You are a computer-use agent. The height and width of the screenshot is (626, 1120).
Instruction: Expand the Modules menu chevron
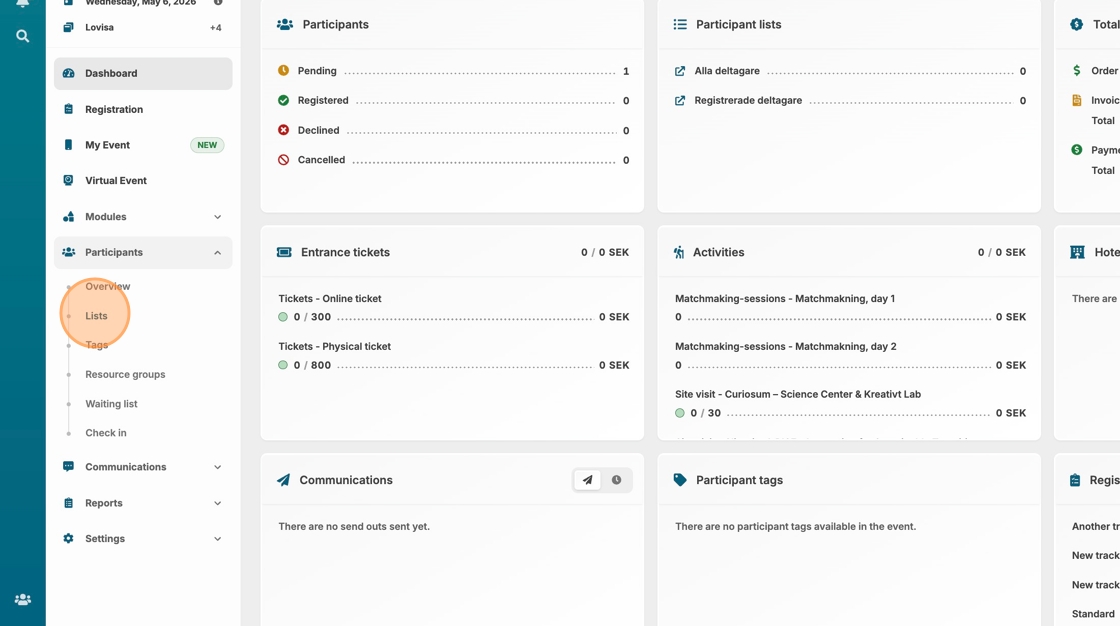click(217, 217)
